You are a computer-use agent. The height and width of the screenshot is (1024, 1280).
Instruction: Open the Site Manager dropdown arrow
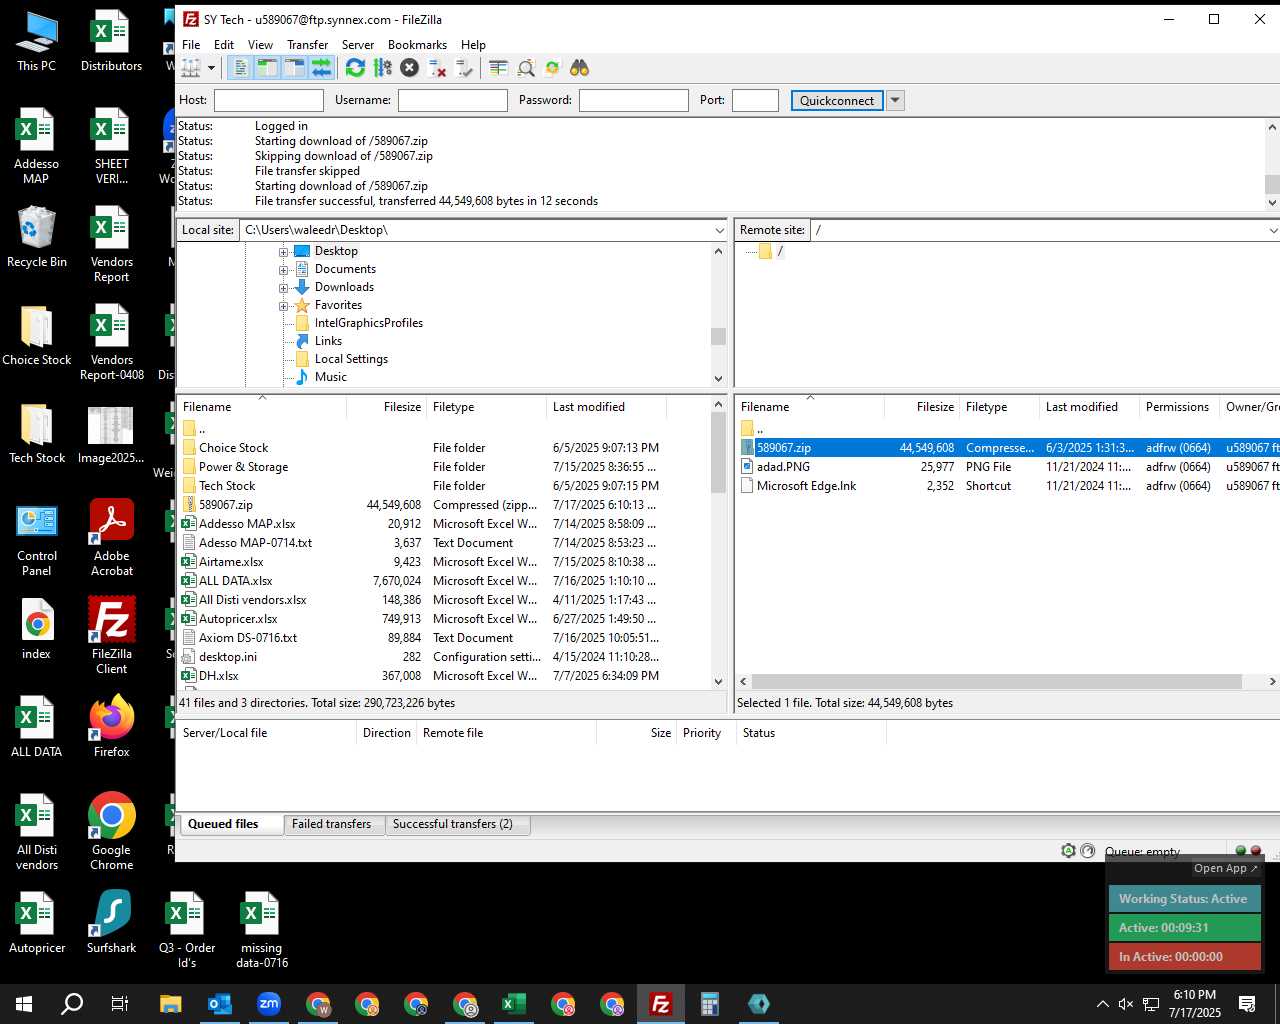[x=211, y=68]
